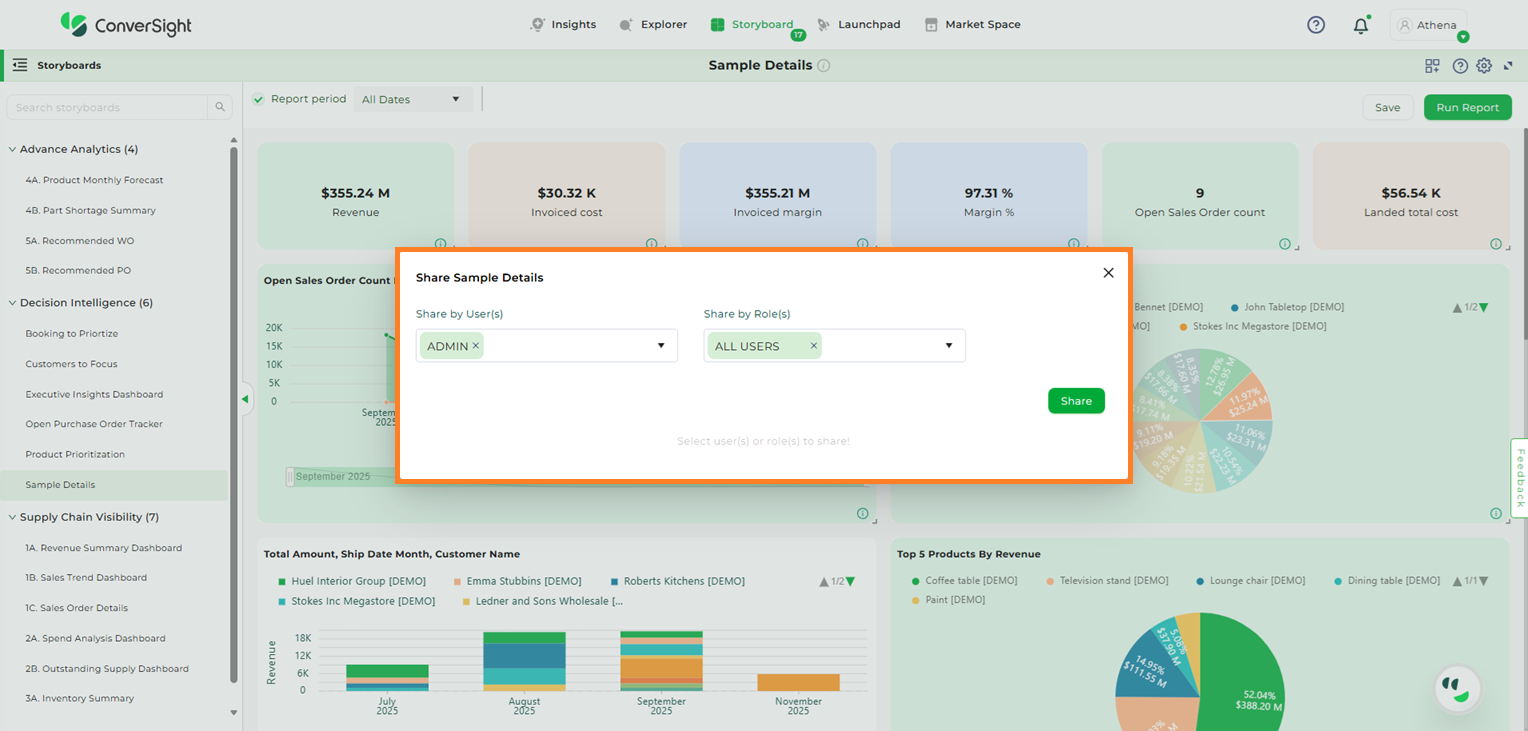Open the Share by Role(s) dropdown

pyautogui.click(x=949, y=346)
